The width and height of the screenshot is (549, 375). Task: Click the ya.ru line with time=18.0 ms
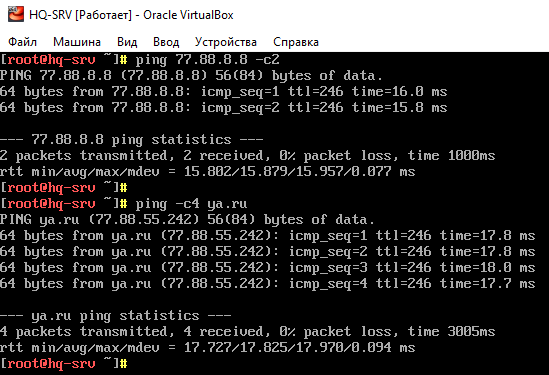tap(267, 268)
